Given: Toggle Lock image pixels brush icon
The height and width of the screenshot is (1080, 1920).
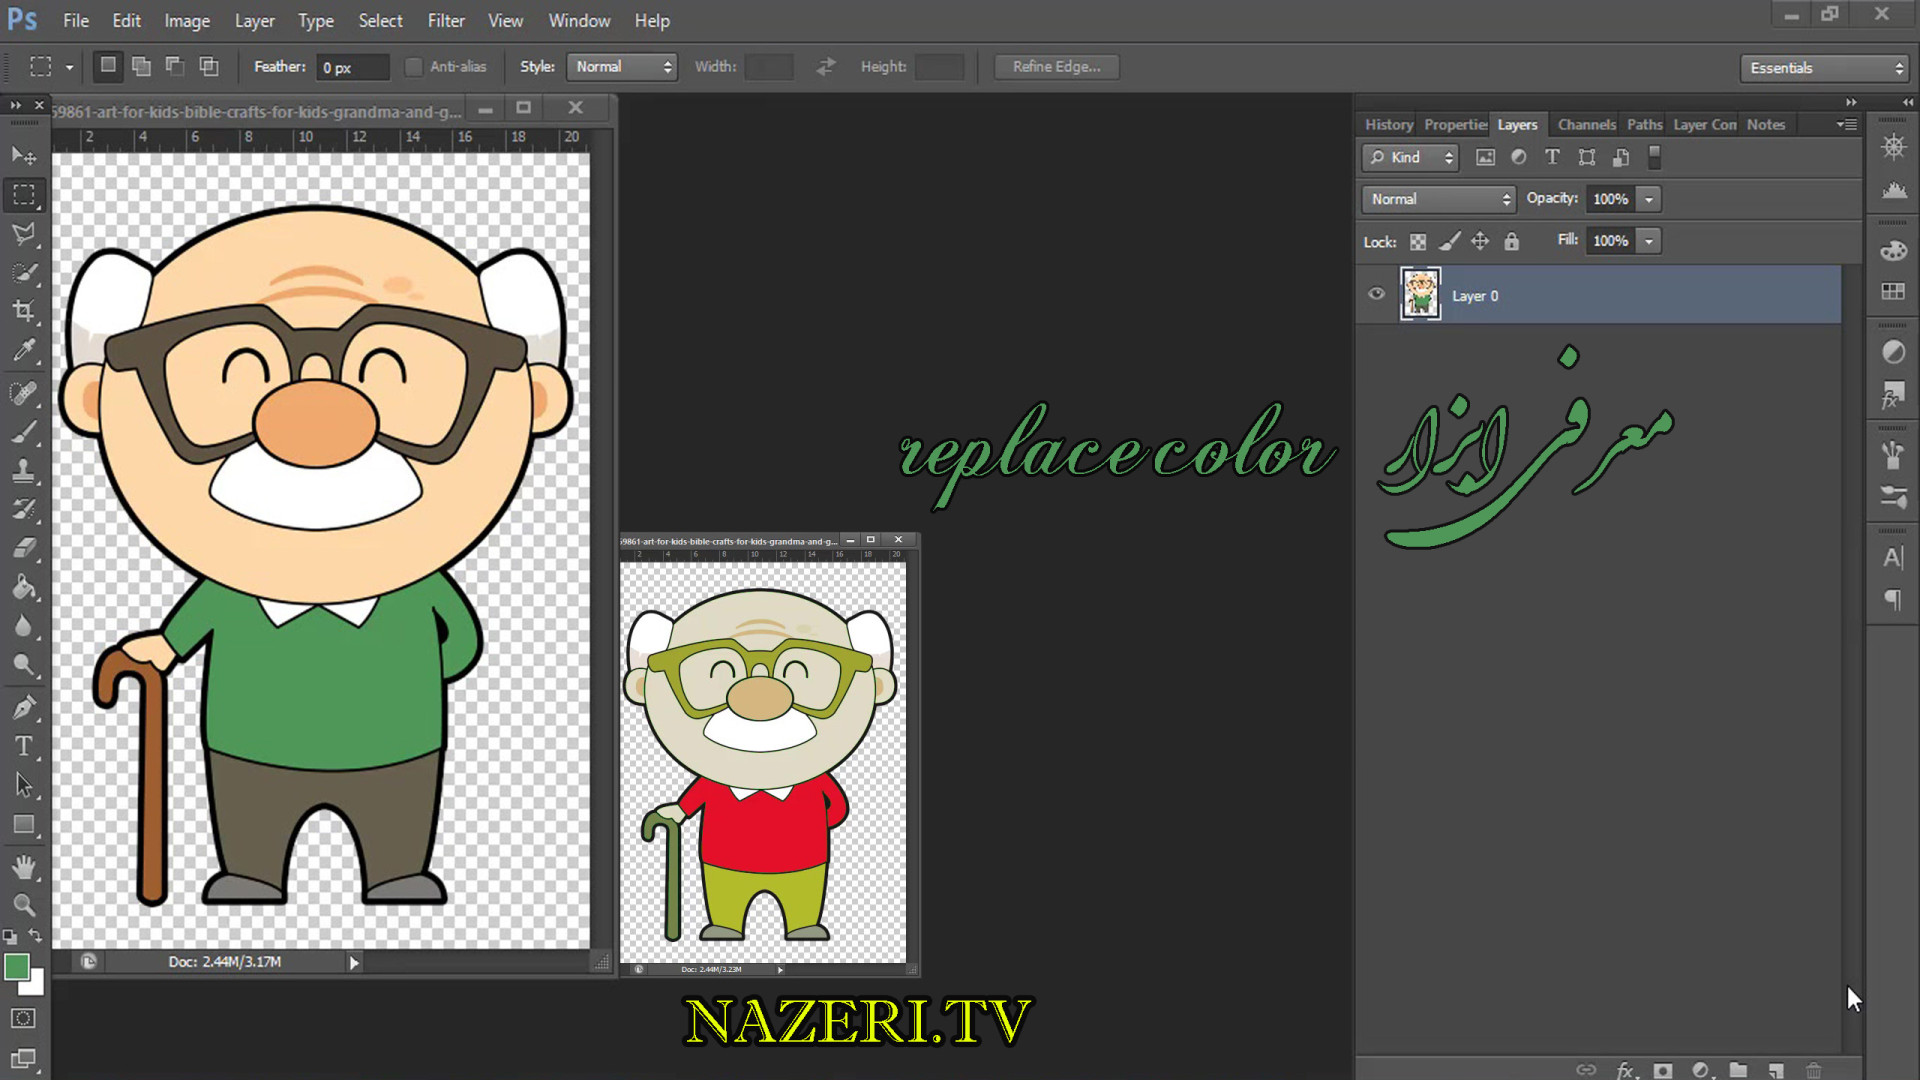Looking at the screenshot, I should pos(1449,241).
